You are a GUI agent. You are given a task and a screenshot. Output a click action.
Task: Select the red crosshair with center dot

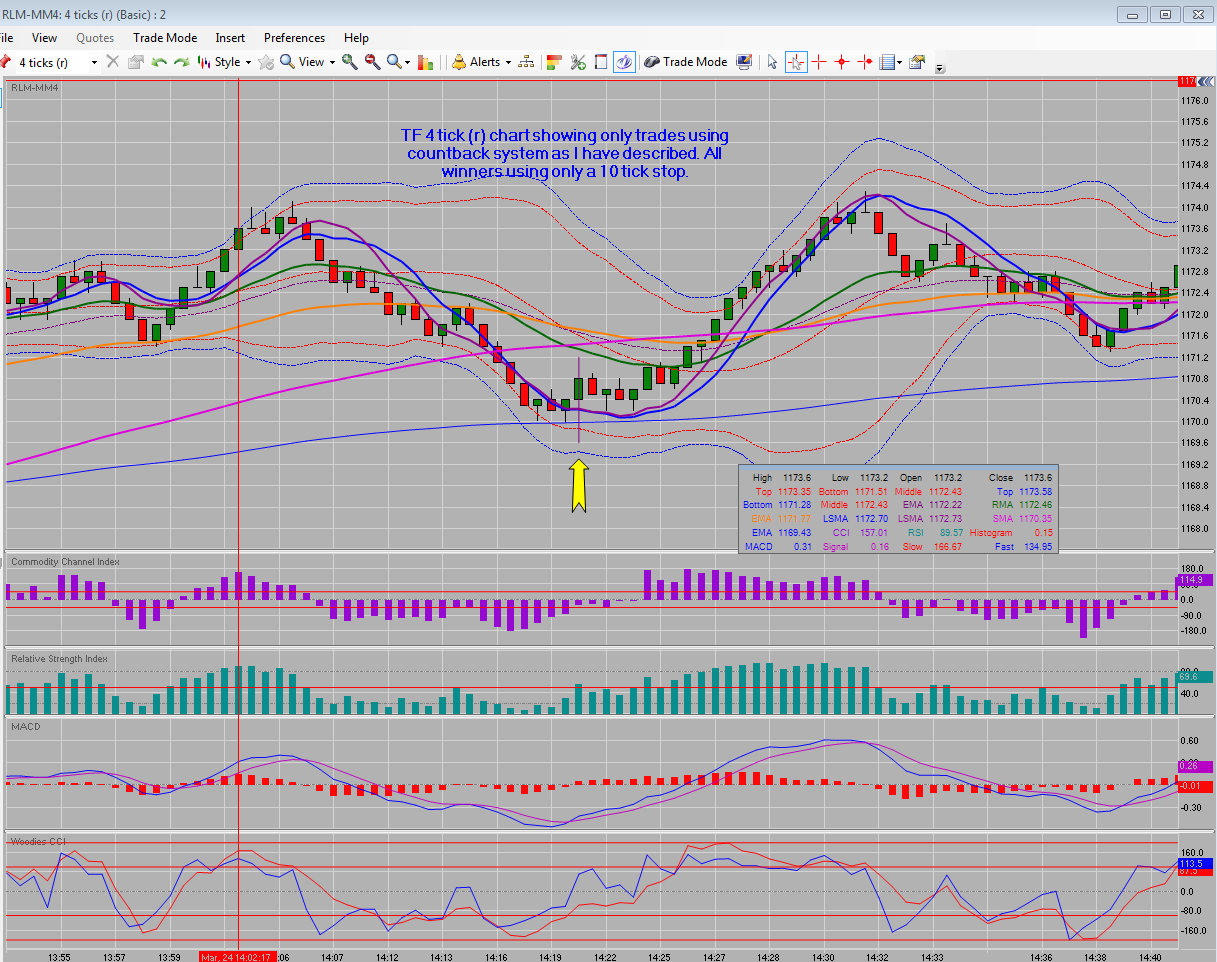[x=842, y=62]
